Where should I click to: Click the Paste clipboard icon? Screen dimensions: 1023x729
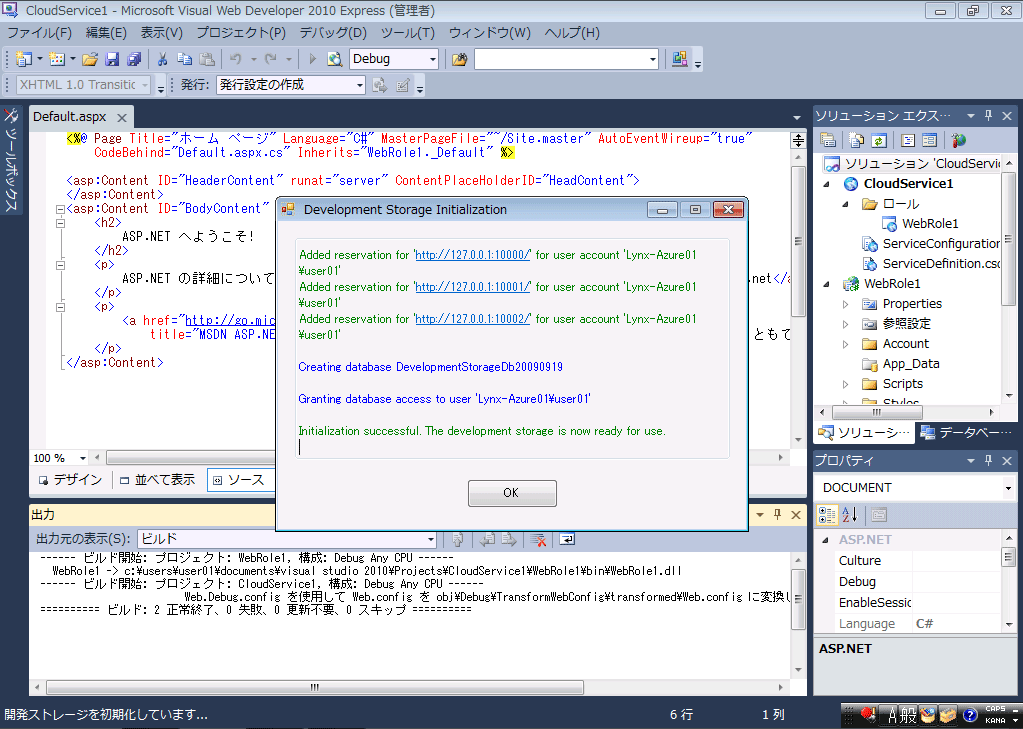click(x=207, y=59)
